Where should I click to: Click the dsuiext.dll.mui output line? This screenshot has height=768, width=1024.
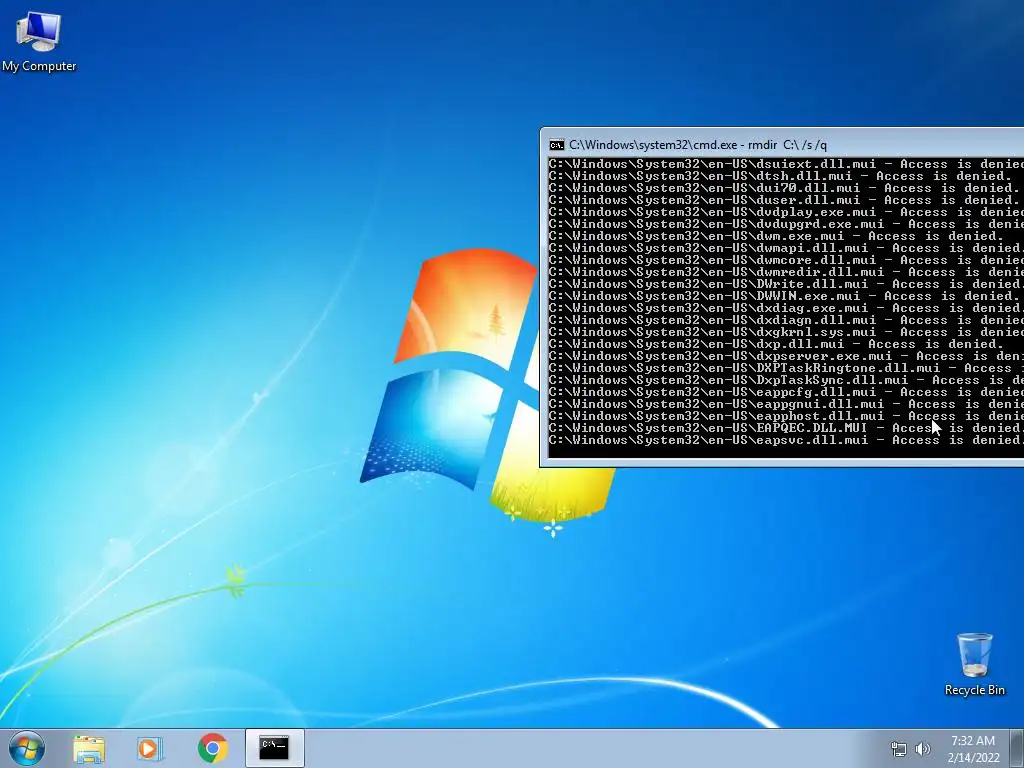[x=786, y=164]
